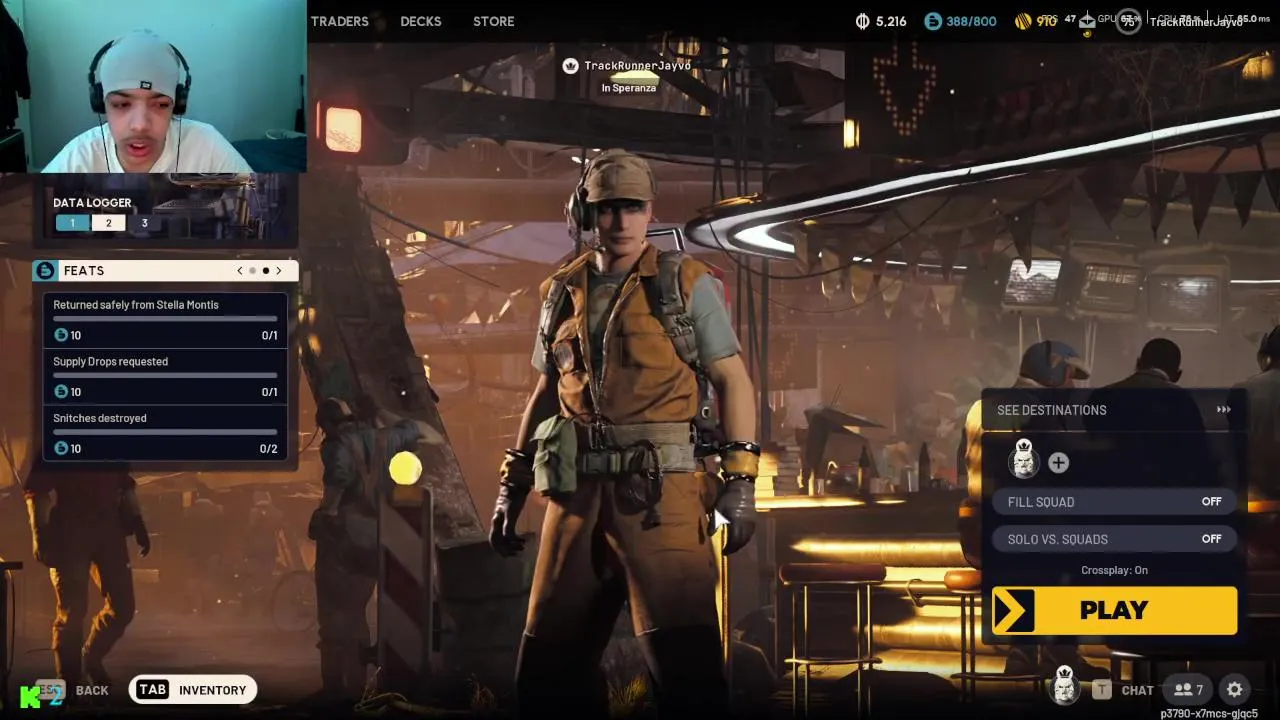Image resolution: width=1280 pixels, height=720 pixels.
Task: Click the Feats header icon
Action: (x=45, y=271)
